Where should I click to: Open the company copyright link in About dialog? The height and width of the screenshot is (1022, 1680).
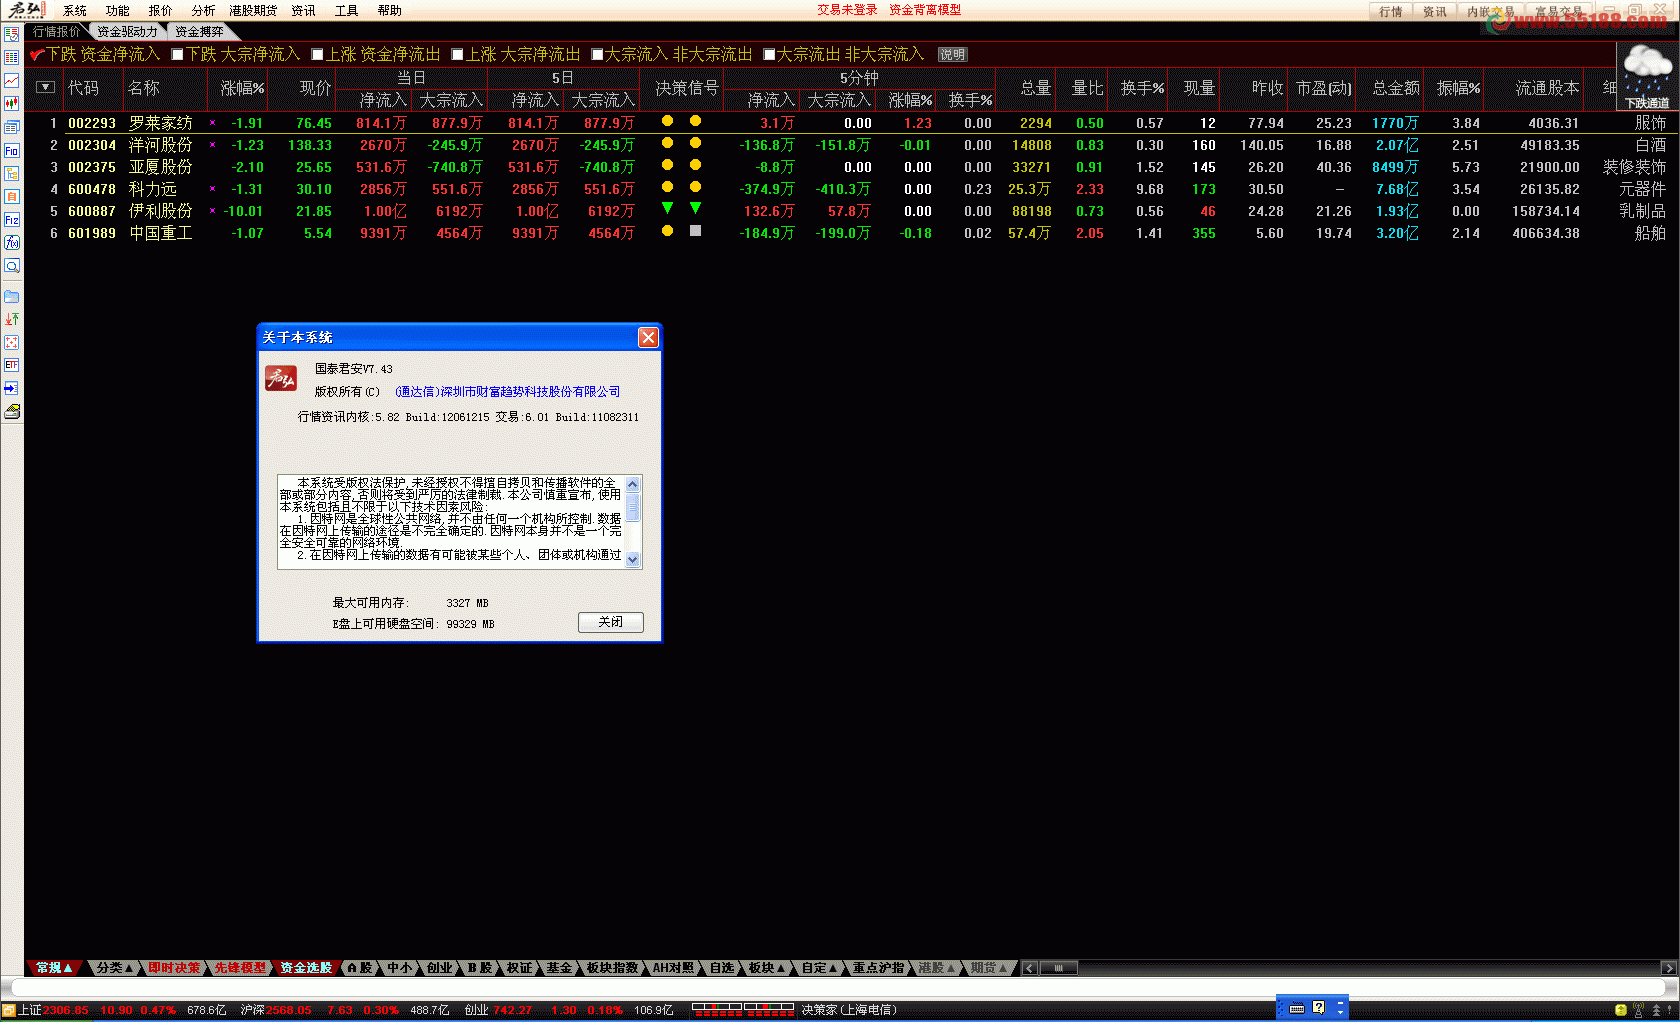pyautogui.click(x=508, y=392)
